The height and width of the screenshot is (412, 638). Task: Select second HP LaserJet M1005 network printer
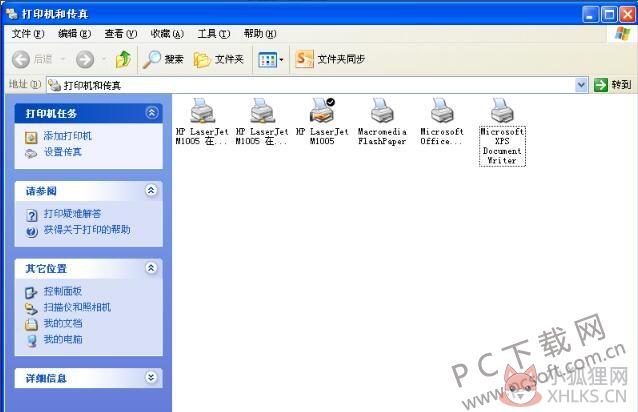coord(262,121)
